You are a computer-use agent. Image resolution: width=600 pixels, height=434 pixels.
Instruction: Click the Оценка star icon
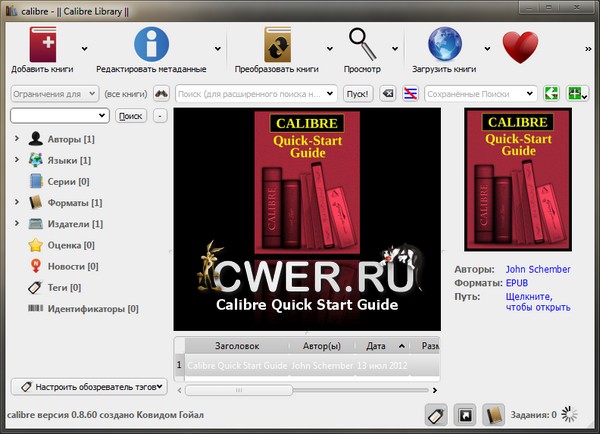36,245
